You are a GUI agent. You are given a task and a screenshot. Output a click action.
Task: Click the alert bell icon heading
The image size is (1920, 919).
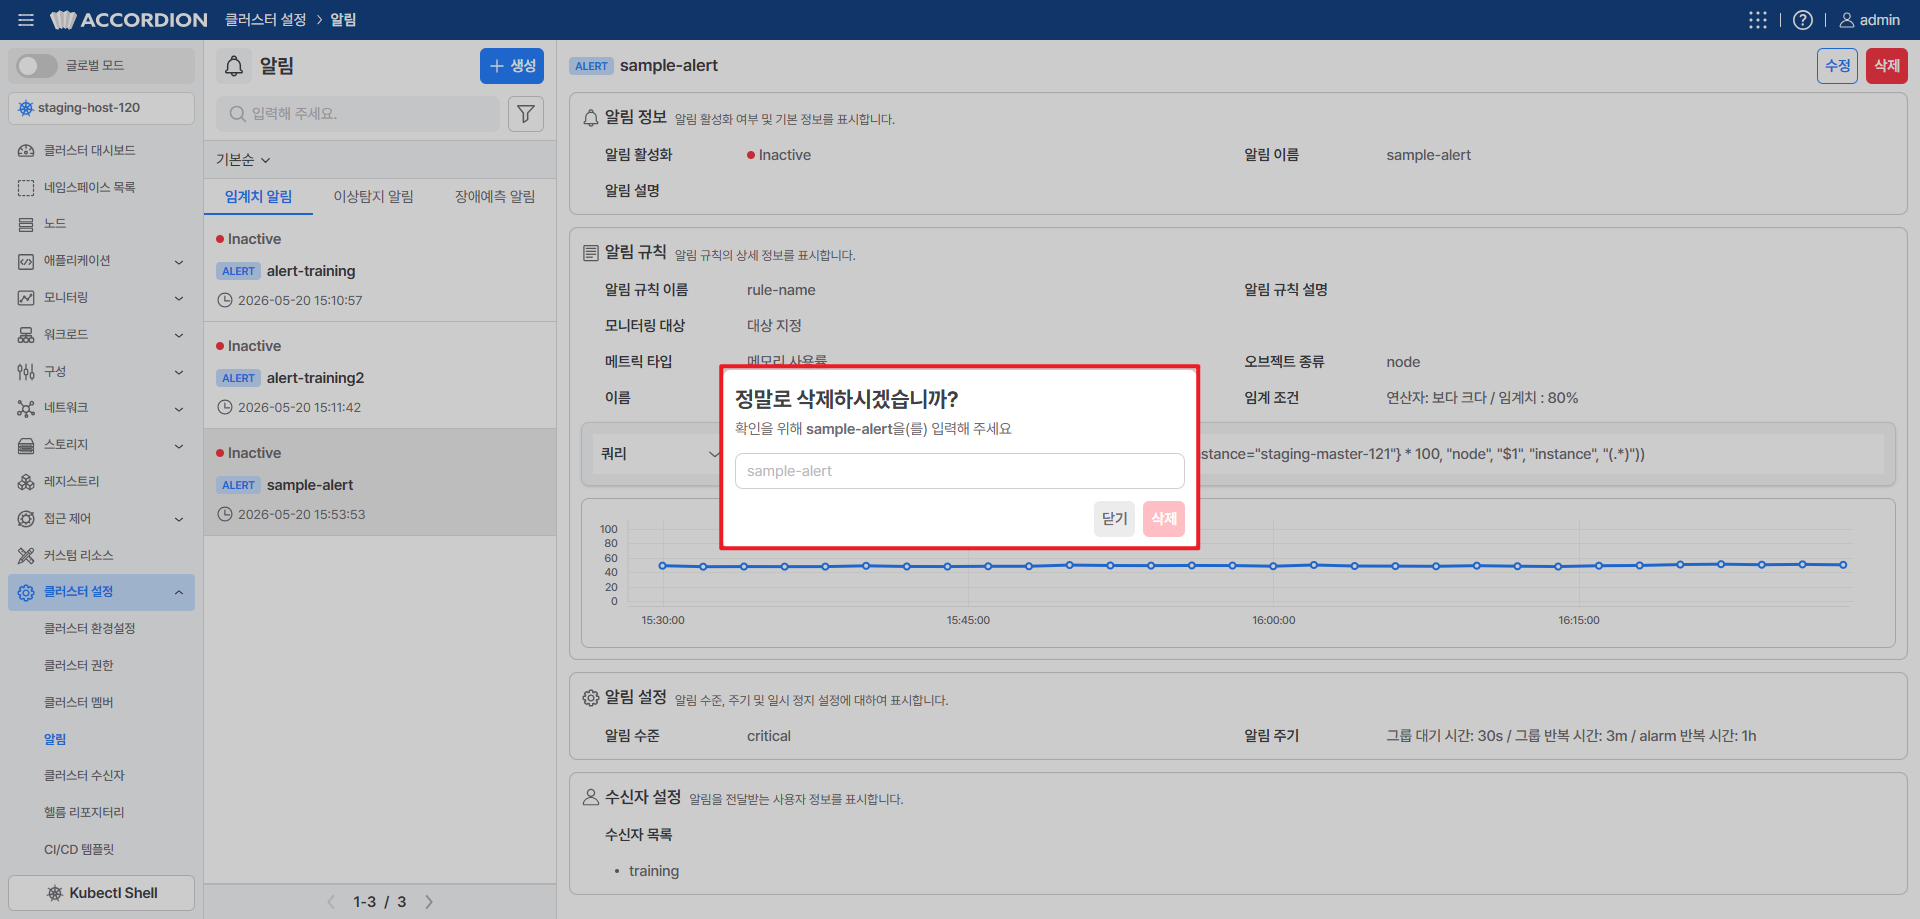click(x=234, y=66)
